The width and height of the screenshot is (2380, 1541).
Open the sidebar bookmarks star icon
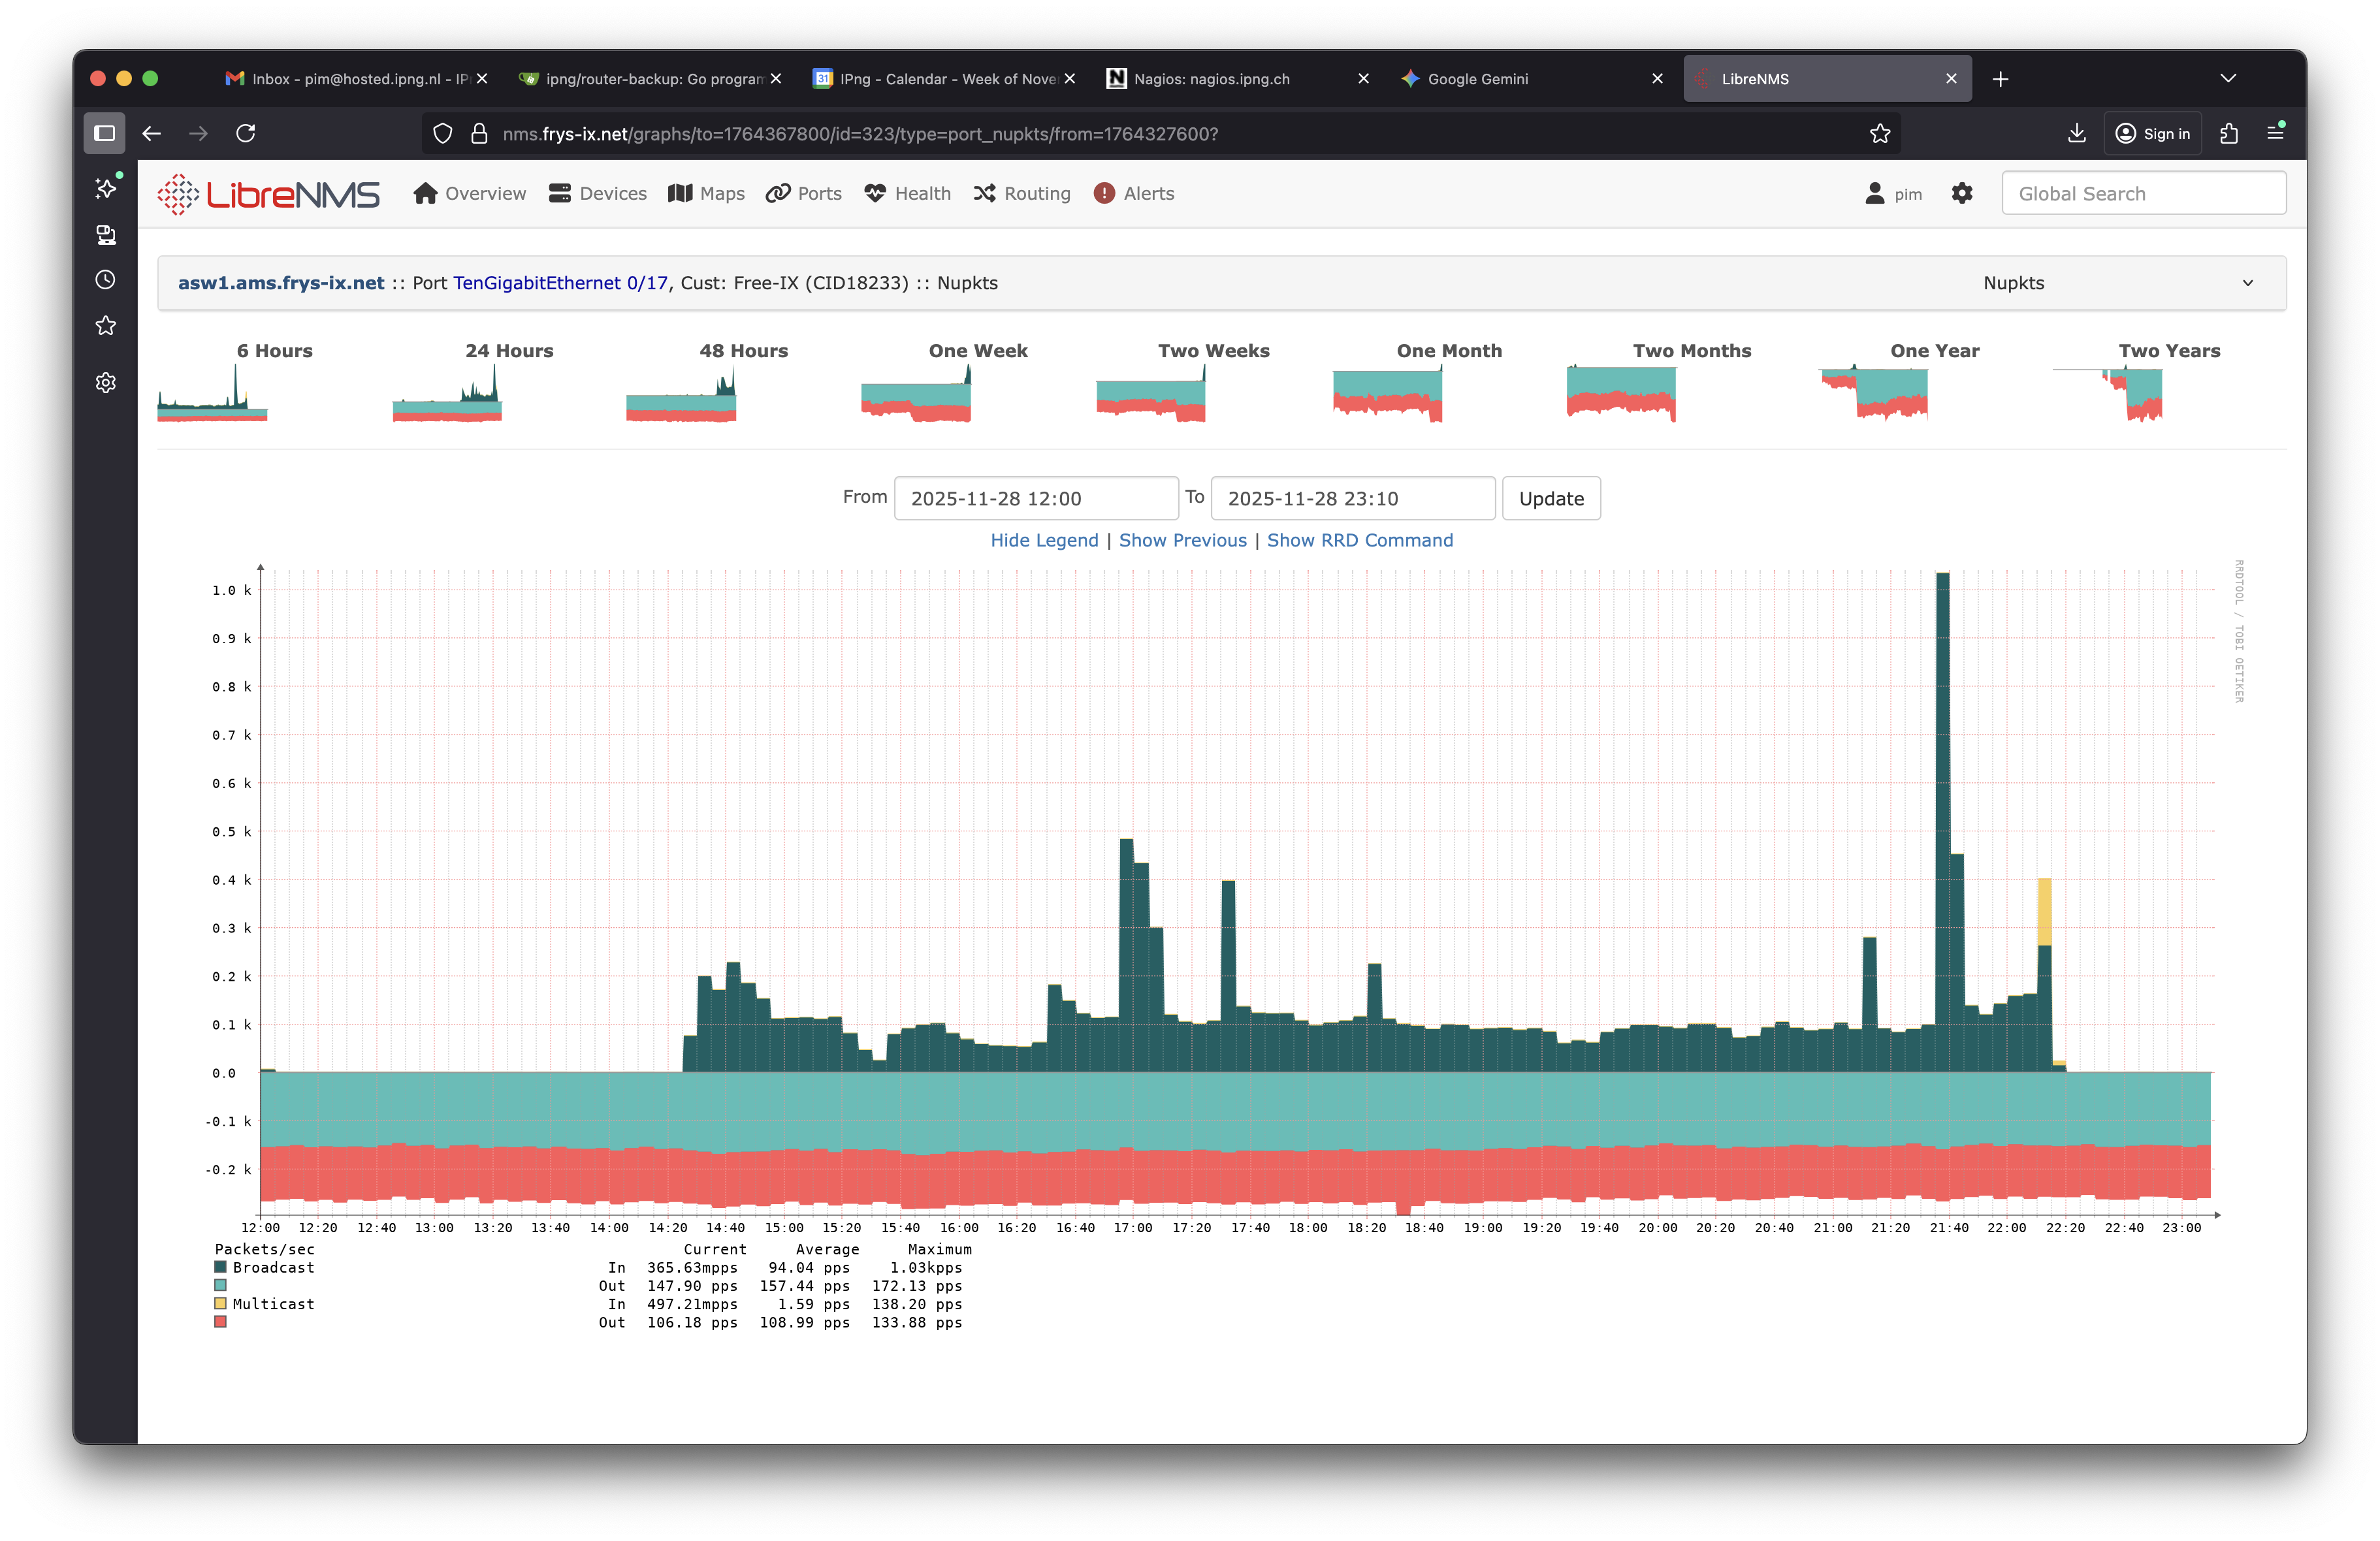point(106,326)
